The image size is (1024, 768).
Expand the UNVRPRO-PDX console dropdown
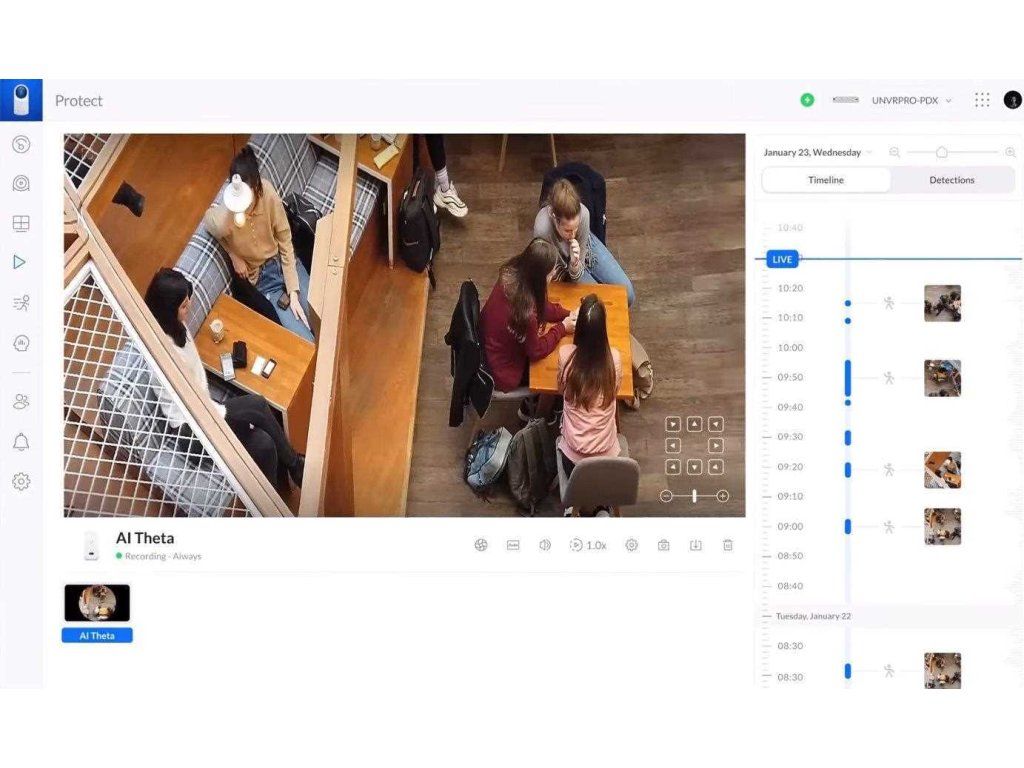point(912,100)
